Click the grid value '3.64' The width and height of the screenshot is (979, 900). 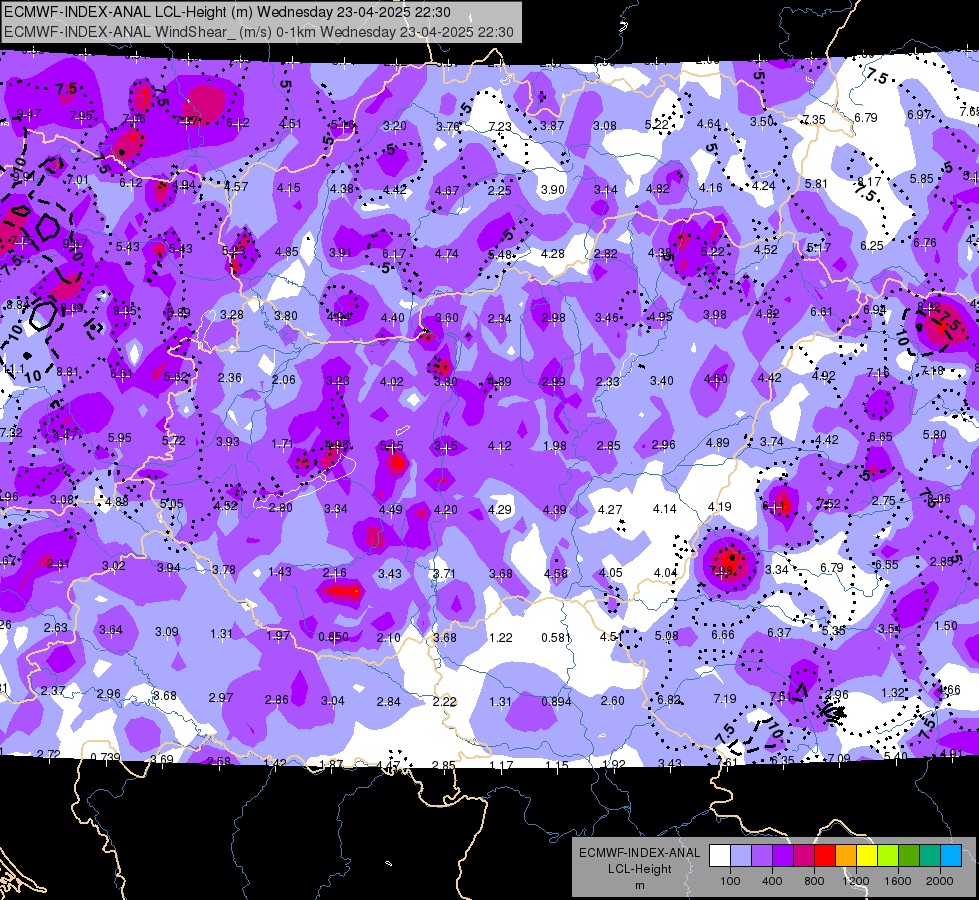point(111,630)
